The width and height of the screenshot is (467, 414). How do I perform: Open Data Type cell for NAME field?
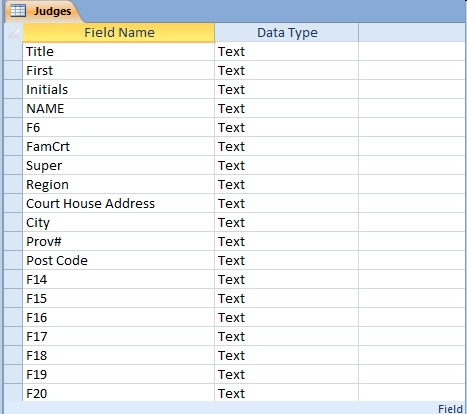pyautogui.click(x=287, y=108)
